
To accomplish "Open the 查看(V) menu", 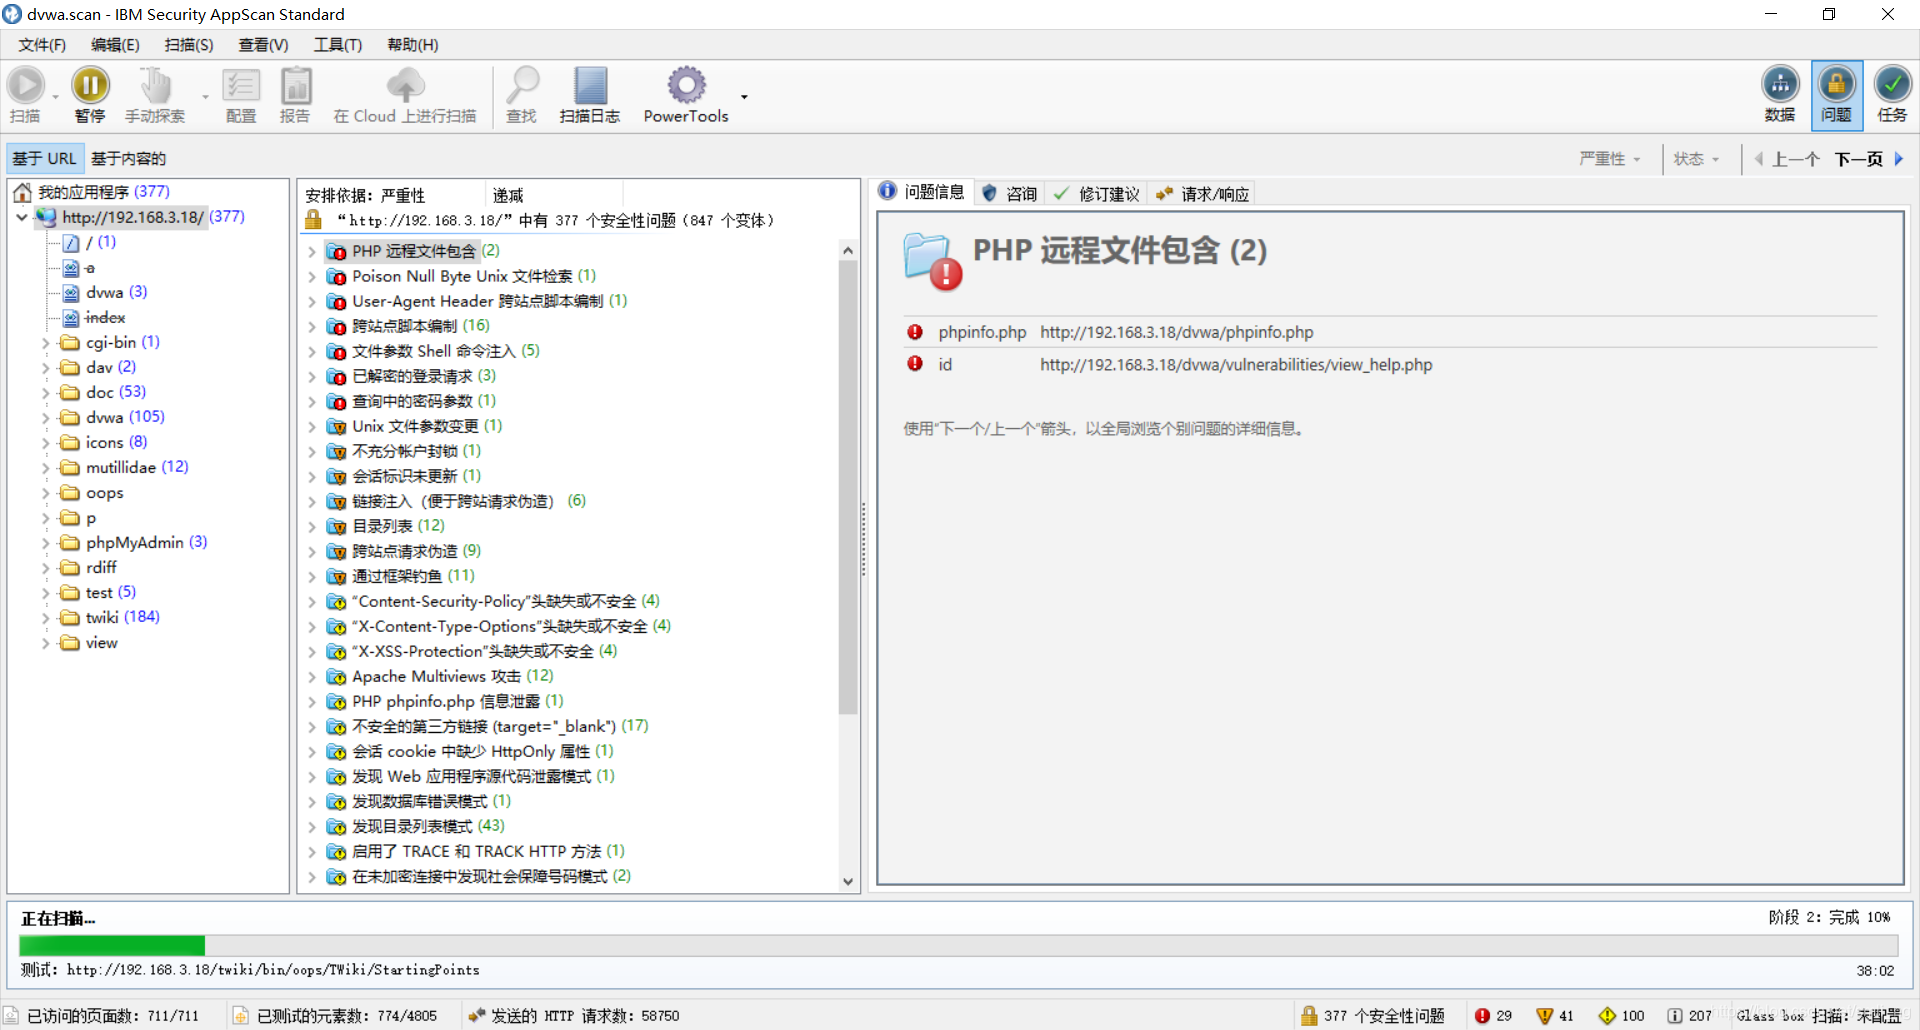I will point(263,45).
